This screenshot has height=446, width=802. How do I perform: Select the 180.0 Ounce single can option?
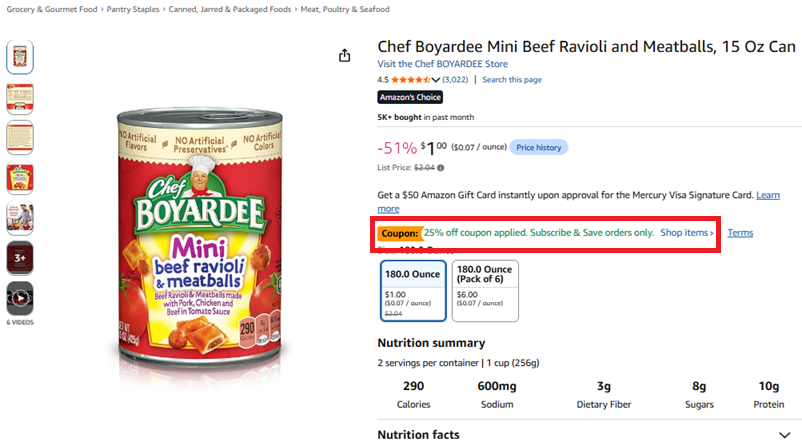click(413, 291)
